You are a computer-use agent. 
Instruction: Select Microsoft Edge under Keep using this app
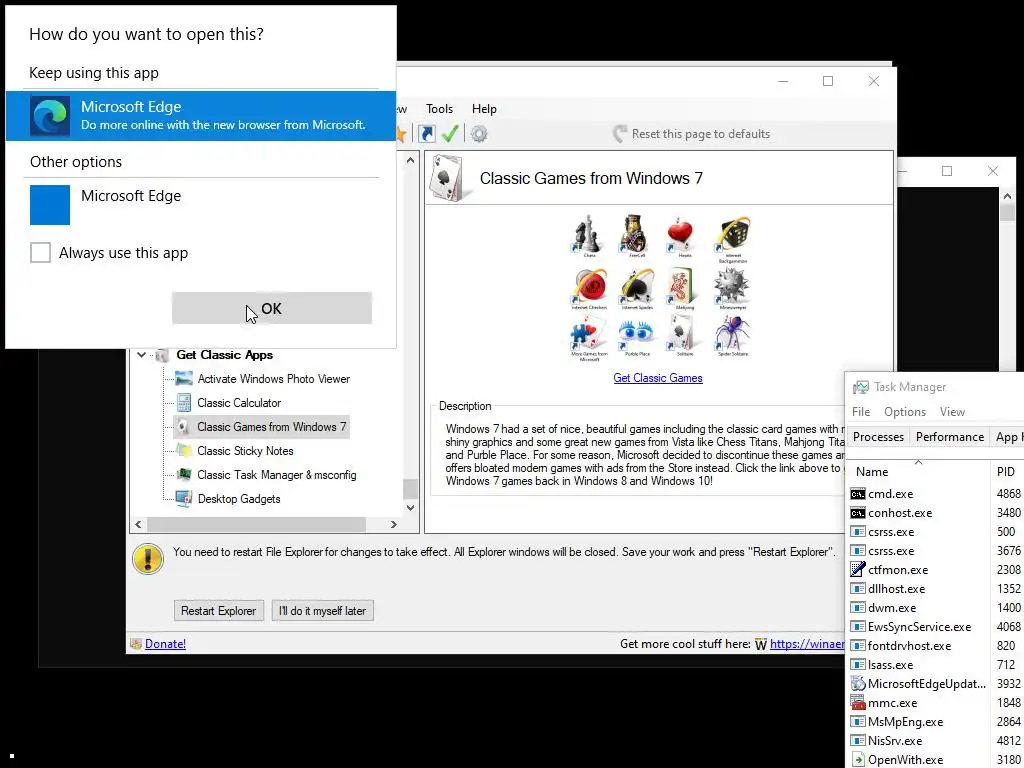pos(200,116)
